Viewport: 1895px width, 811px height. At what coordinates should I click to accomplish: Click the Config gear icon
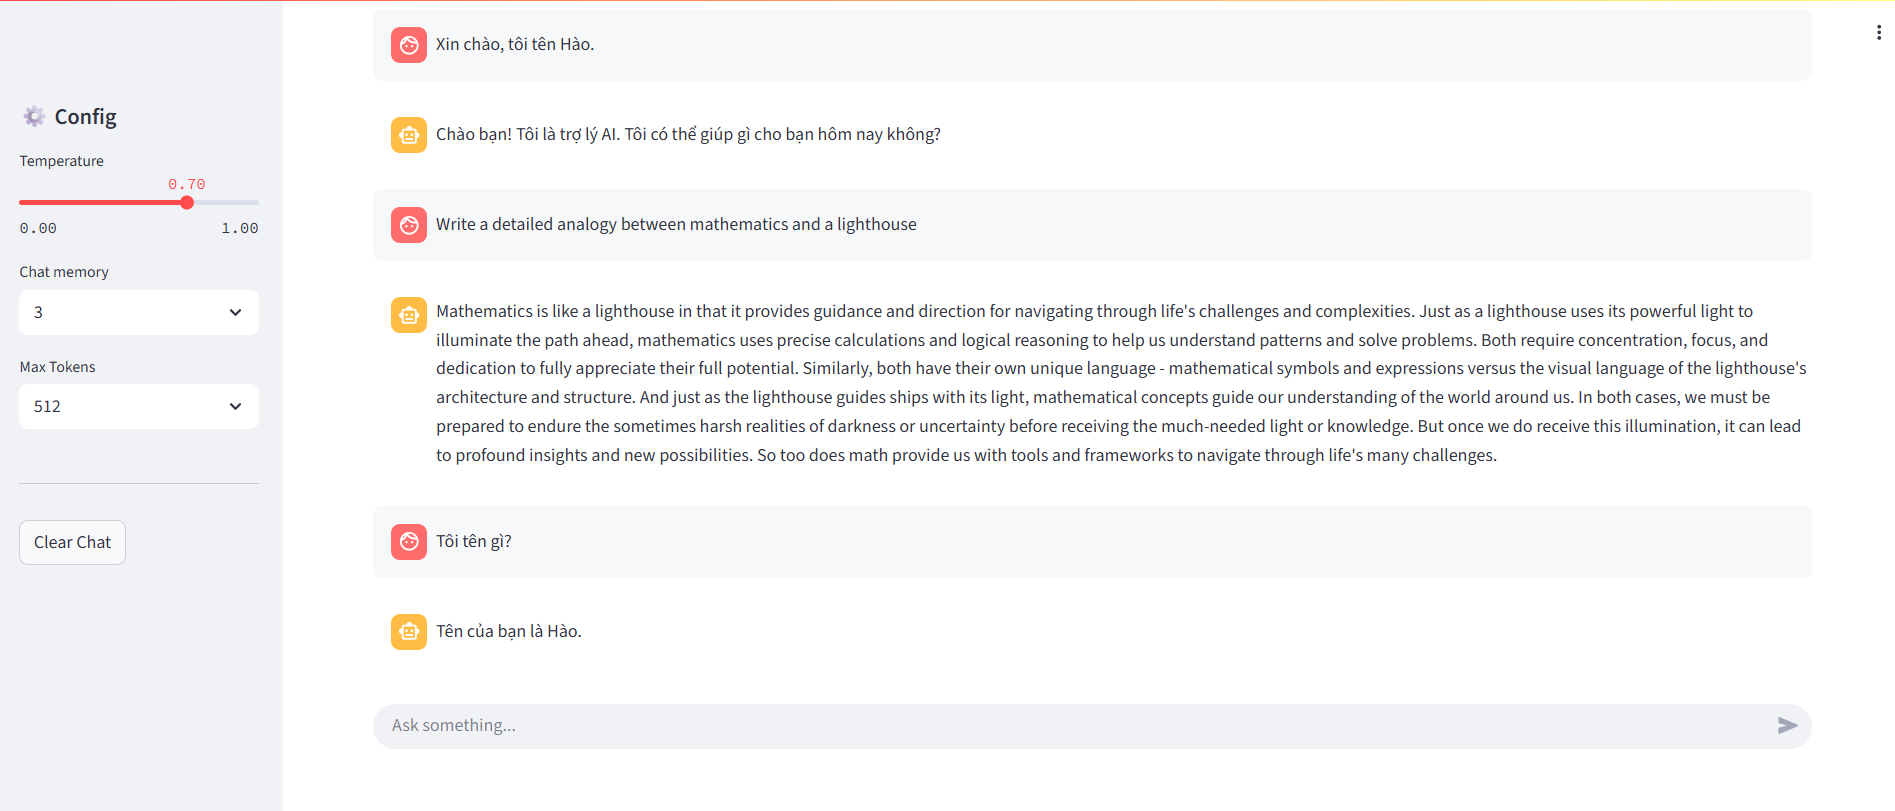[x=34, y=117]
